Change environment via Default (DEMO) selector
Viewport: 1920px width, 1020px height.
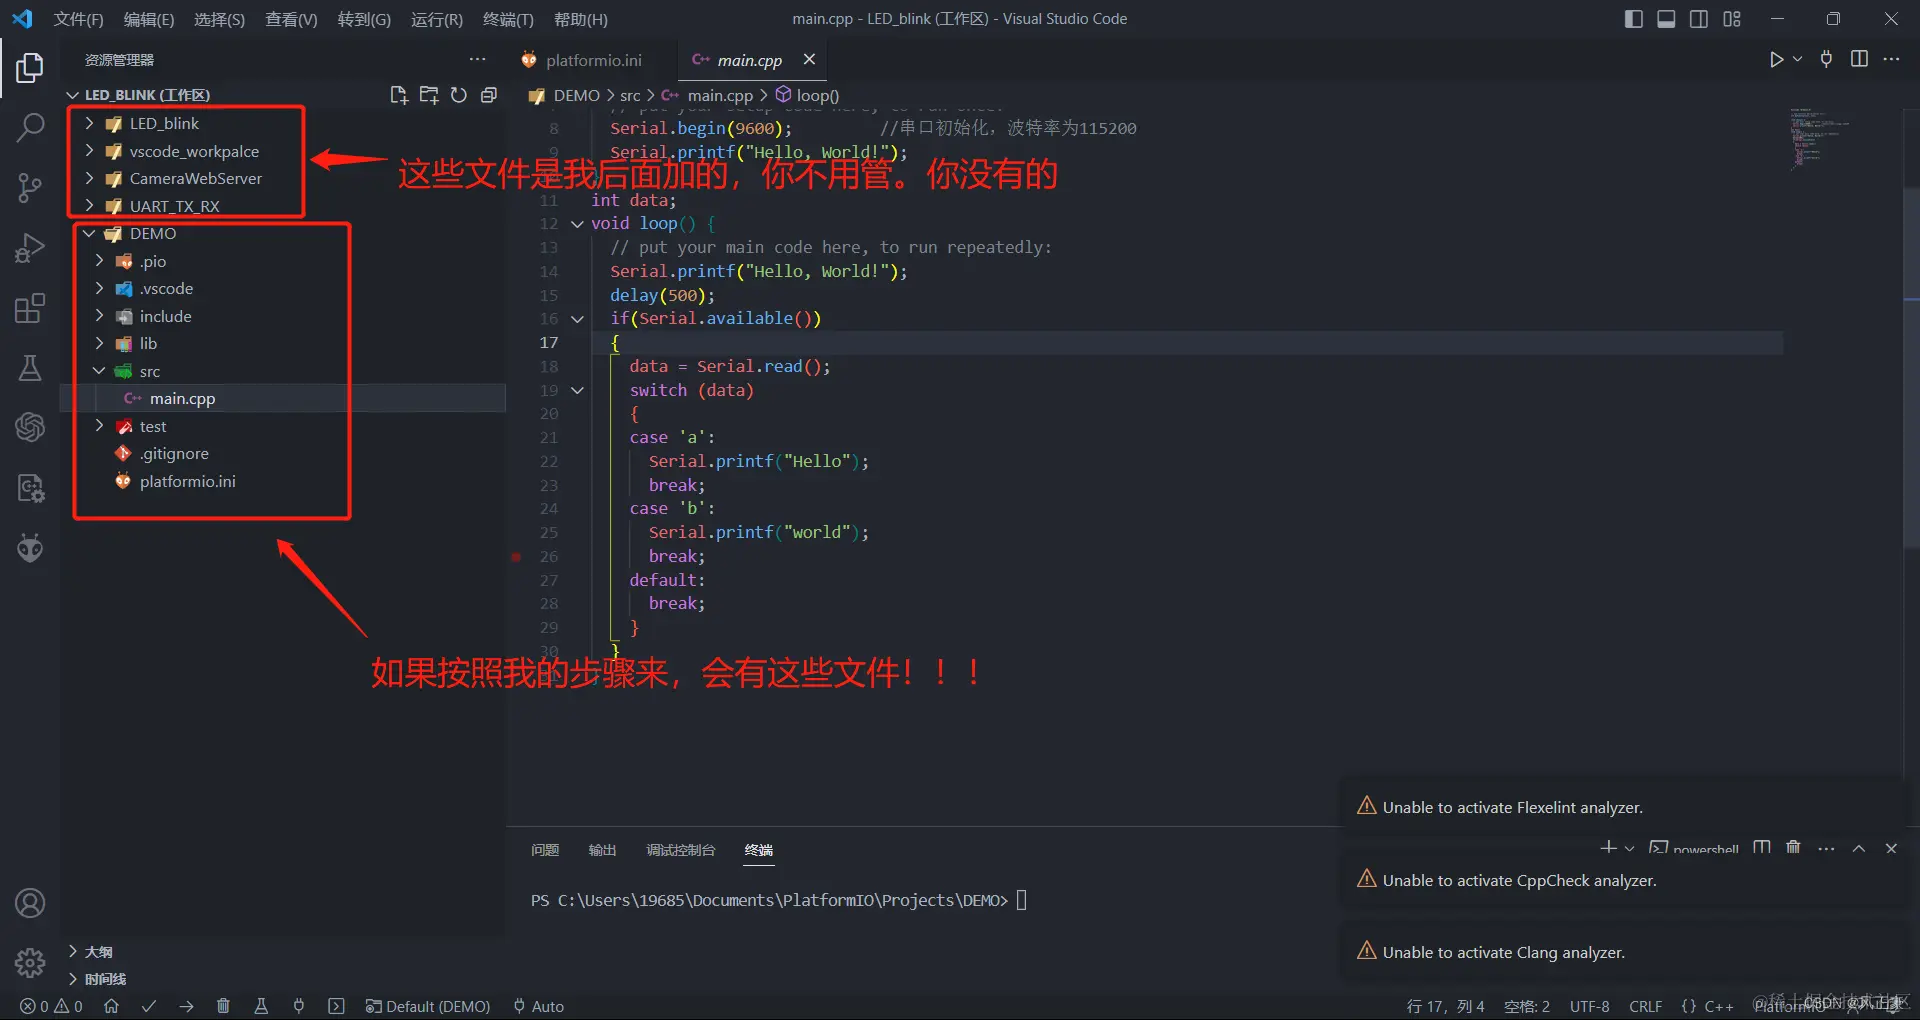point(428,1006)
